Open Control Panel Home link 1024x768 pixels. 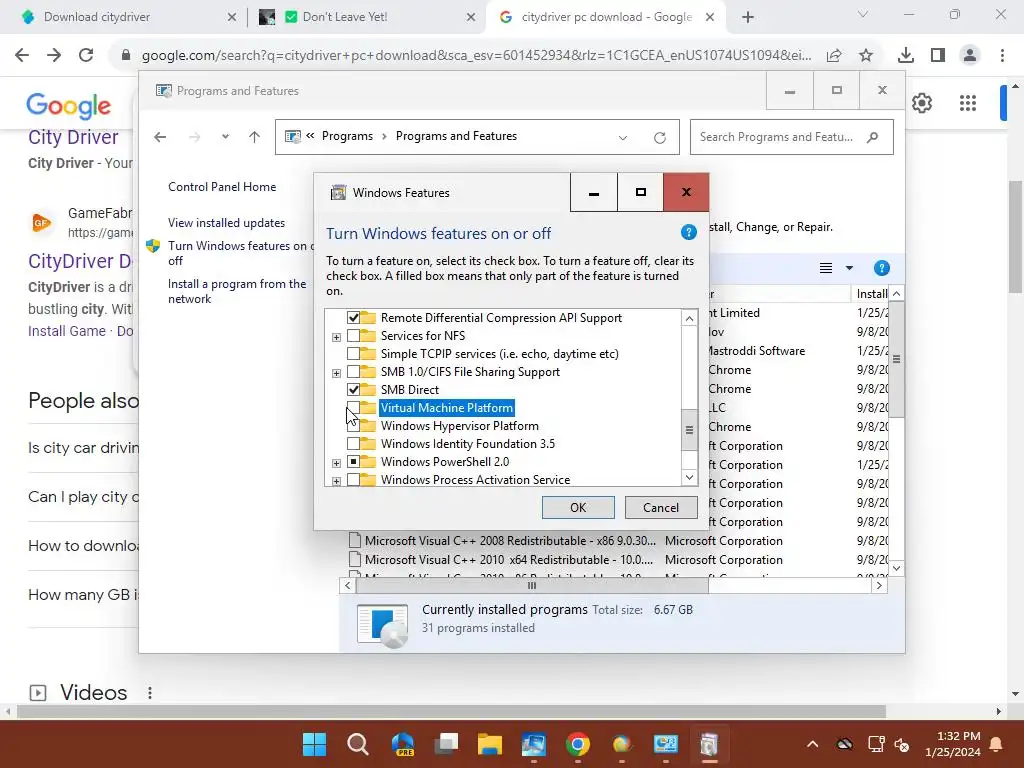tap(222, 187)
